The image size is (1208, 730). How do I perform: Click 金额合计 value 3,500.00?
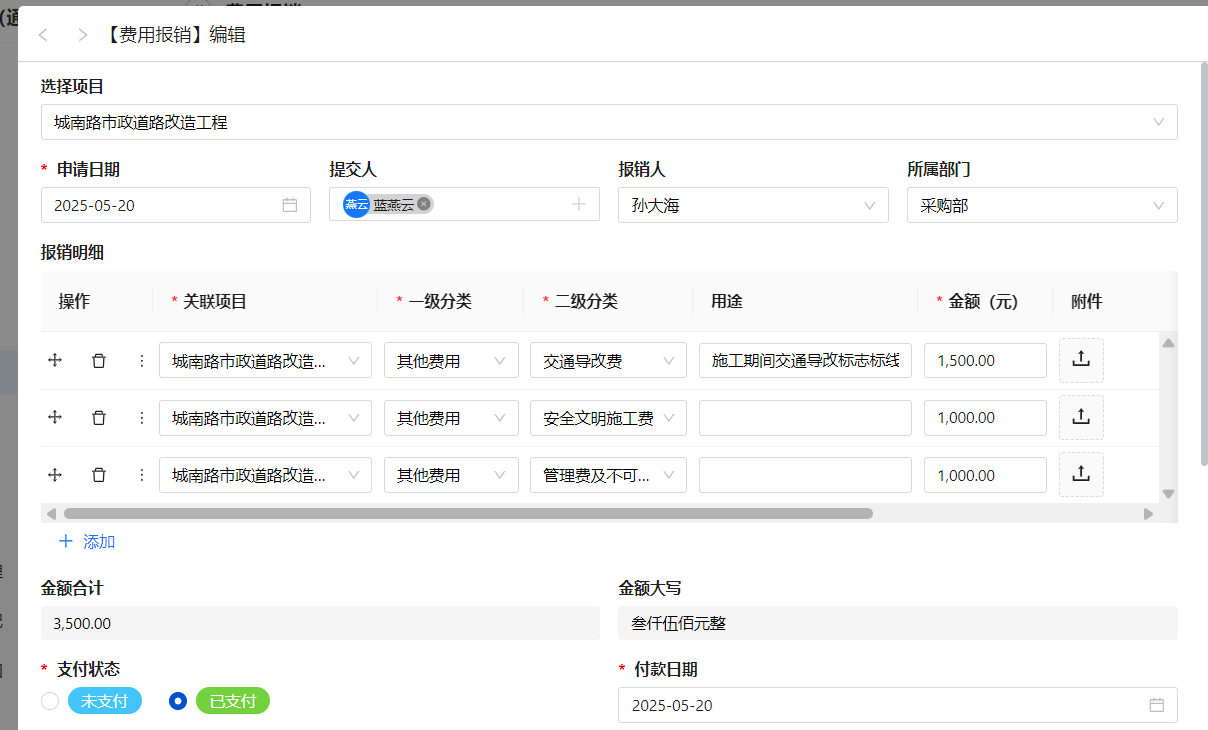[x=320, y=623]
